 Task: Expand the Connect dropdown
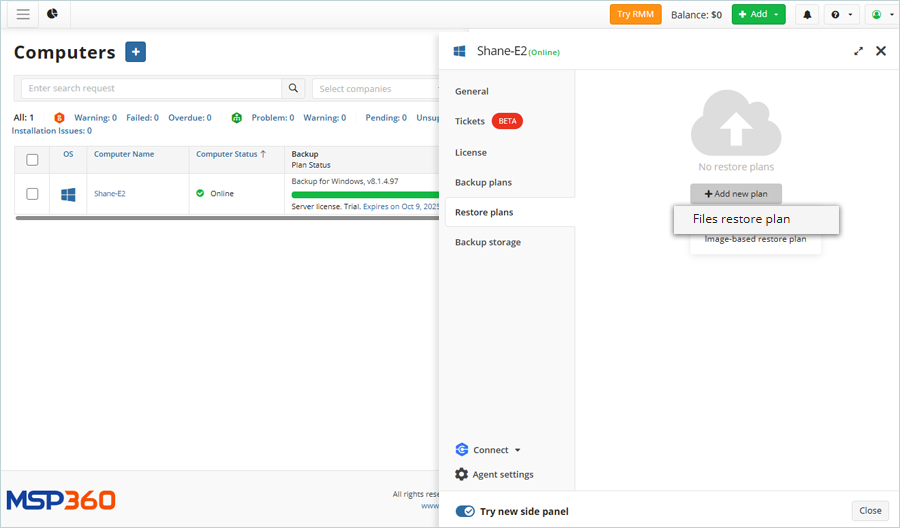(489, 450)
